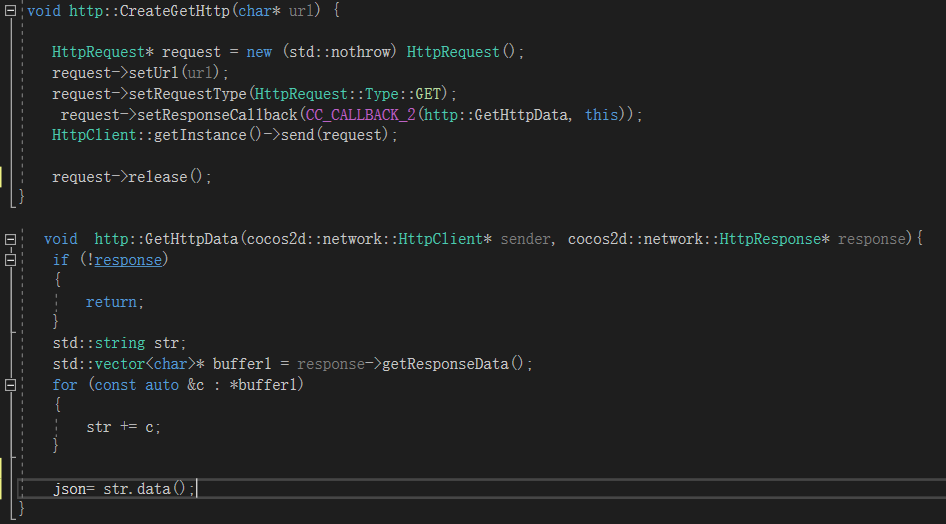The height and width of the screenshot is (524, 946).
Task: Click the 'CreateGetHttp' function name
Action: [174, 11]
